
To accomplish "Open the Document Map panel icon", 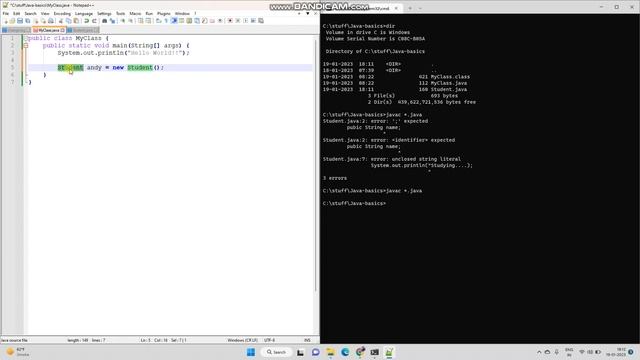I will (189, 20).
